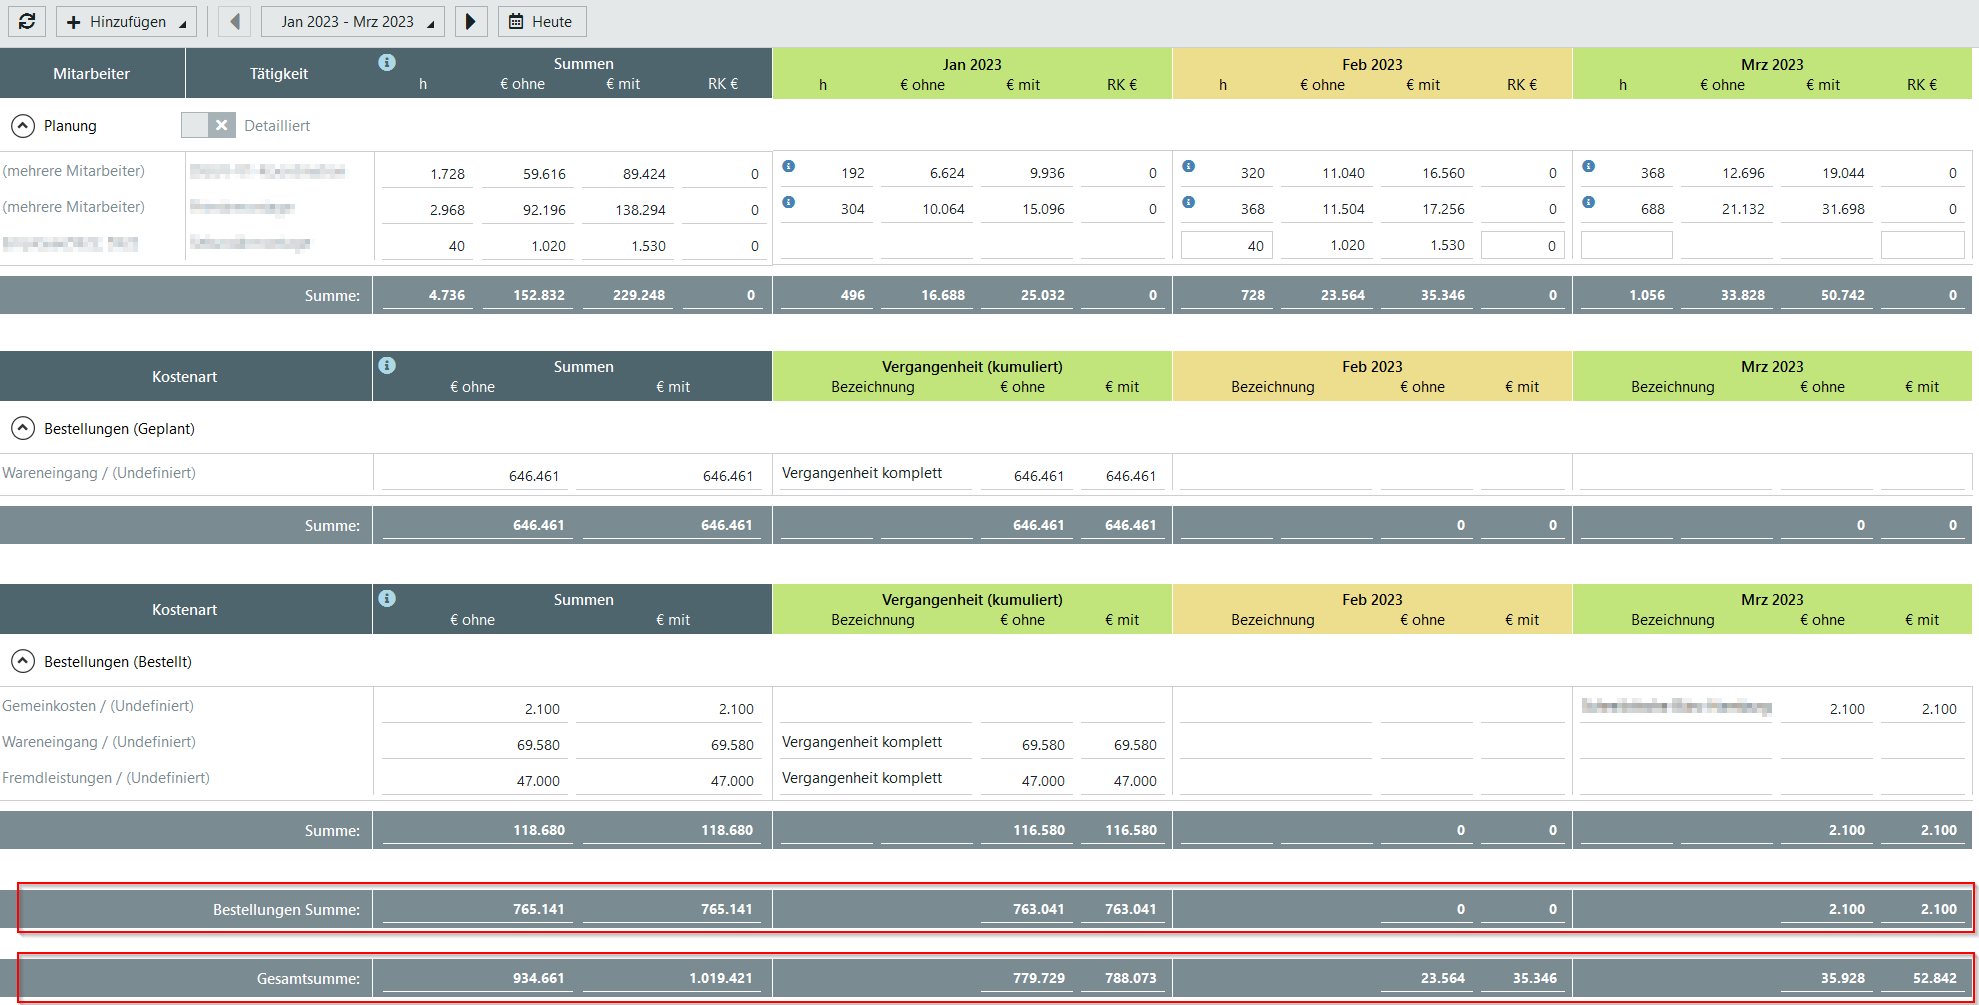The image size is (1979, 1005).
Task: Click info icon beside Feb 2023 value 368
Action: pyautogui.click(x=1189, y=202)
